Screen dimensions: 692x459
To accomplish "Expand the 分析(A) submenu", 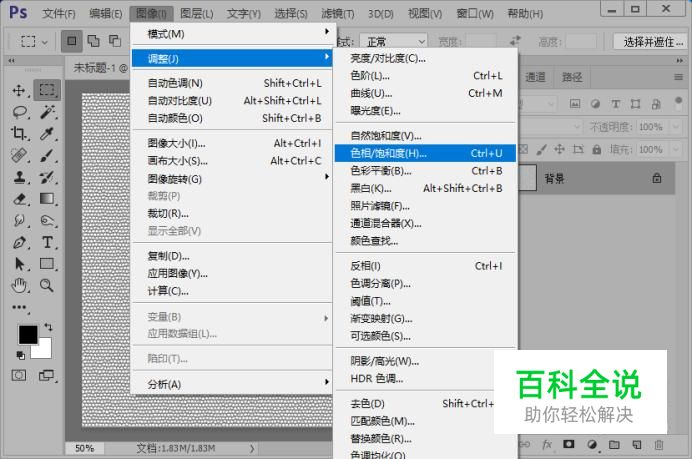I will tap(232, 384).
